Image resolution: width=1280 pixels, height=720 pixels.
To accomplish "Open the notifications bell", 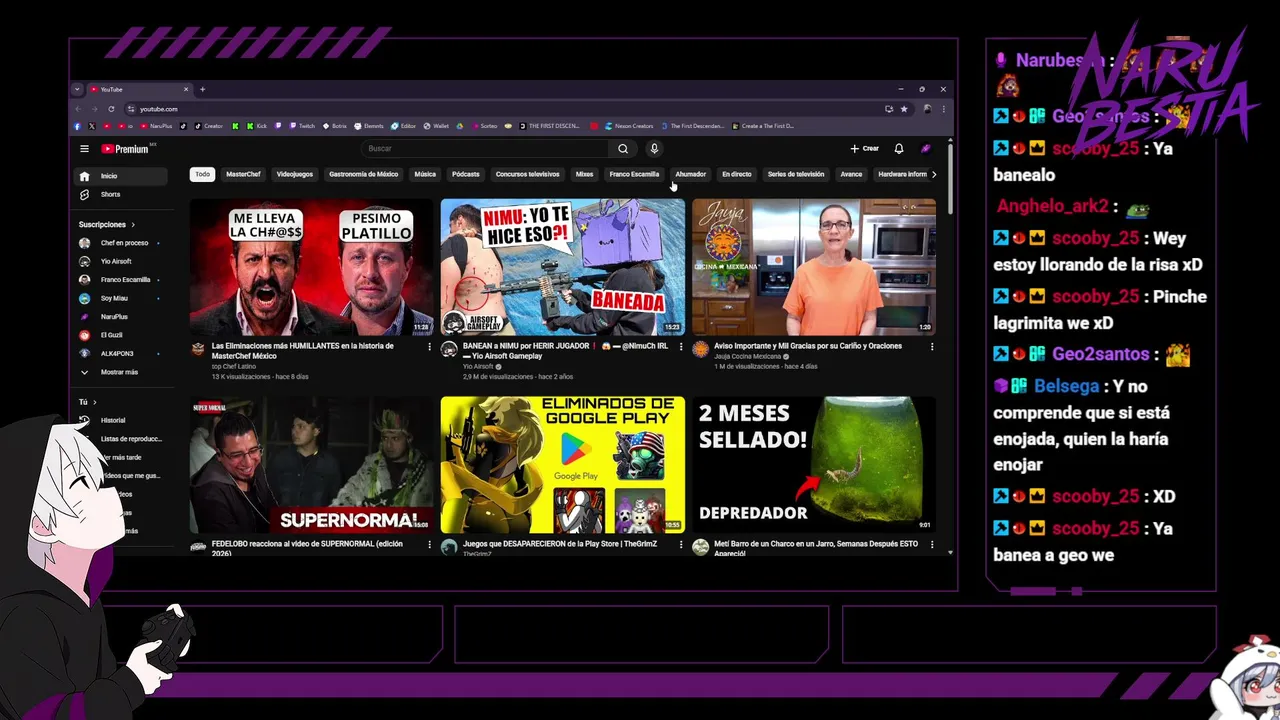I will click(899, 149).
